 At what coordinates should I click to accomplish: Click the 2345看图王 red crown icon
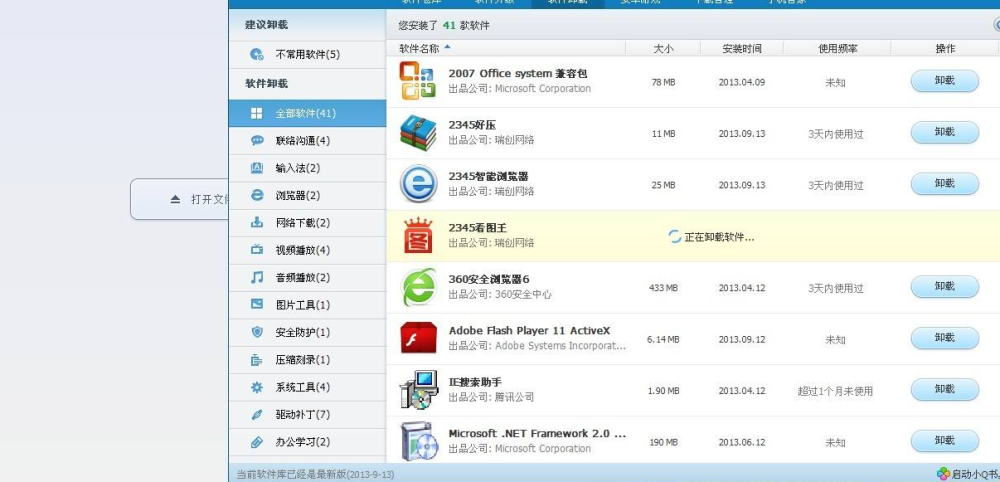[418, 235]
